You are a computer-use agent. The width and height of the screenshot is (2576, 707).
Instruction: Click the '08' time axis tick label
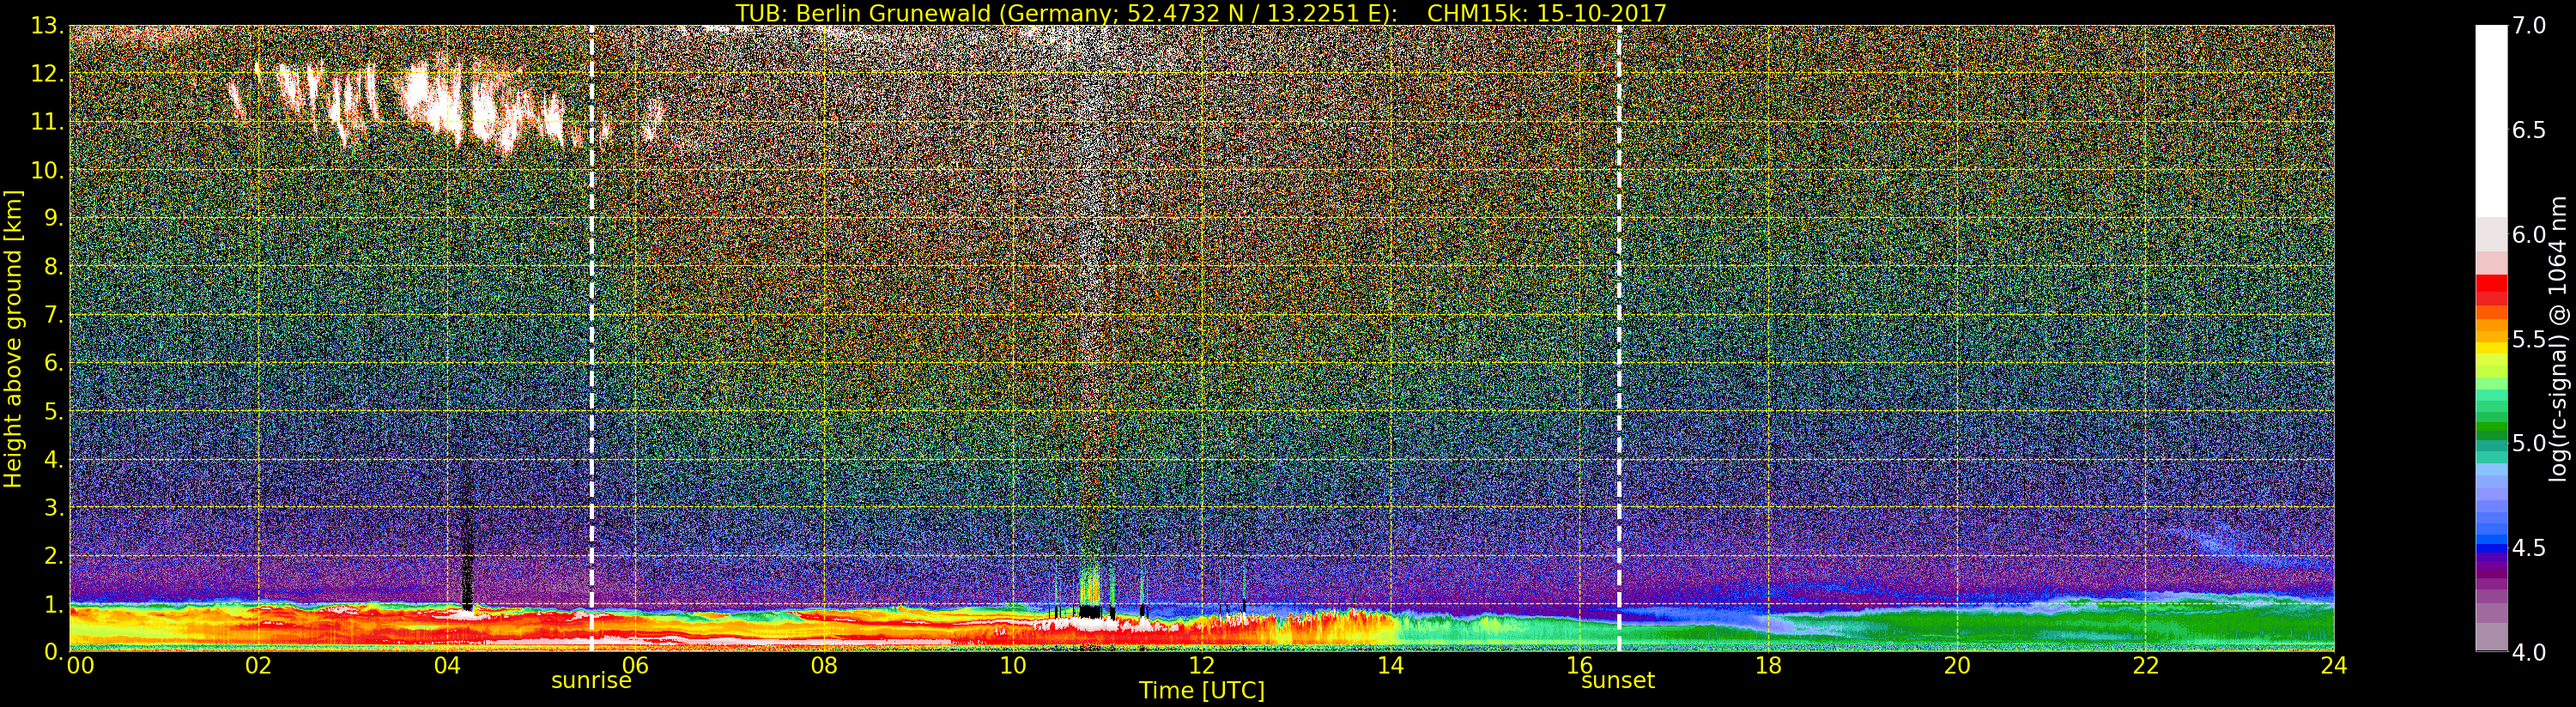tap(824, 666)
